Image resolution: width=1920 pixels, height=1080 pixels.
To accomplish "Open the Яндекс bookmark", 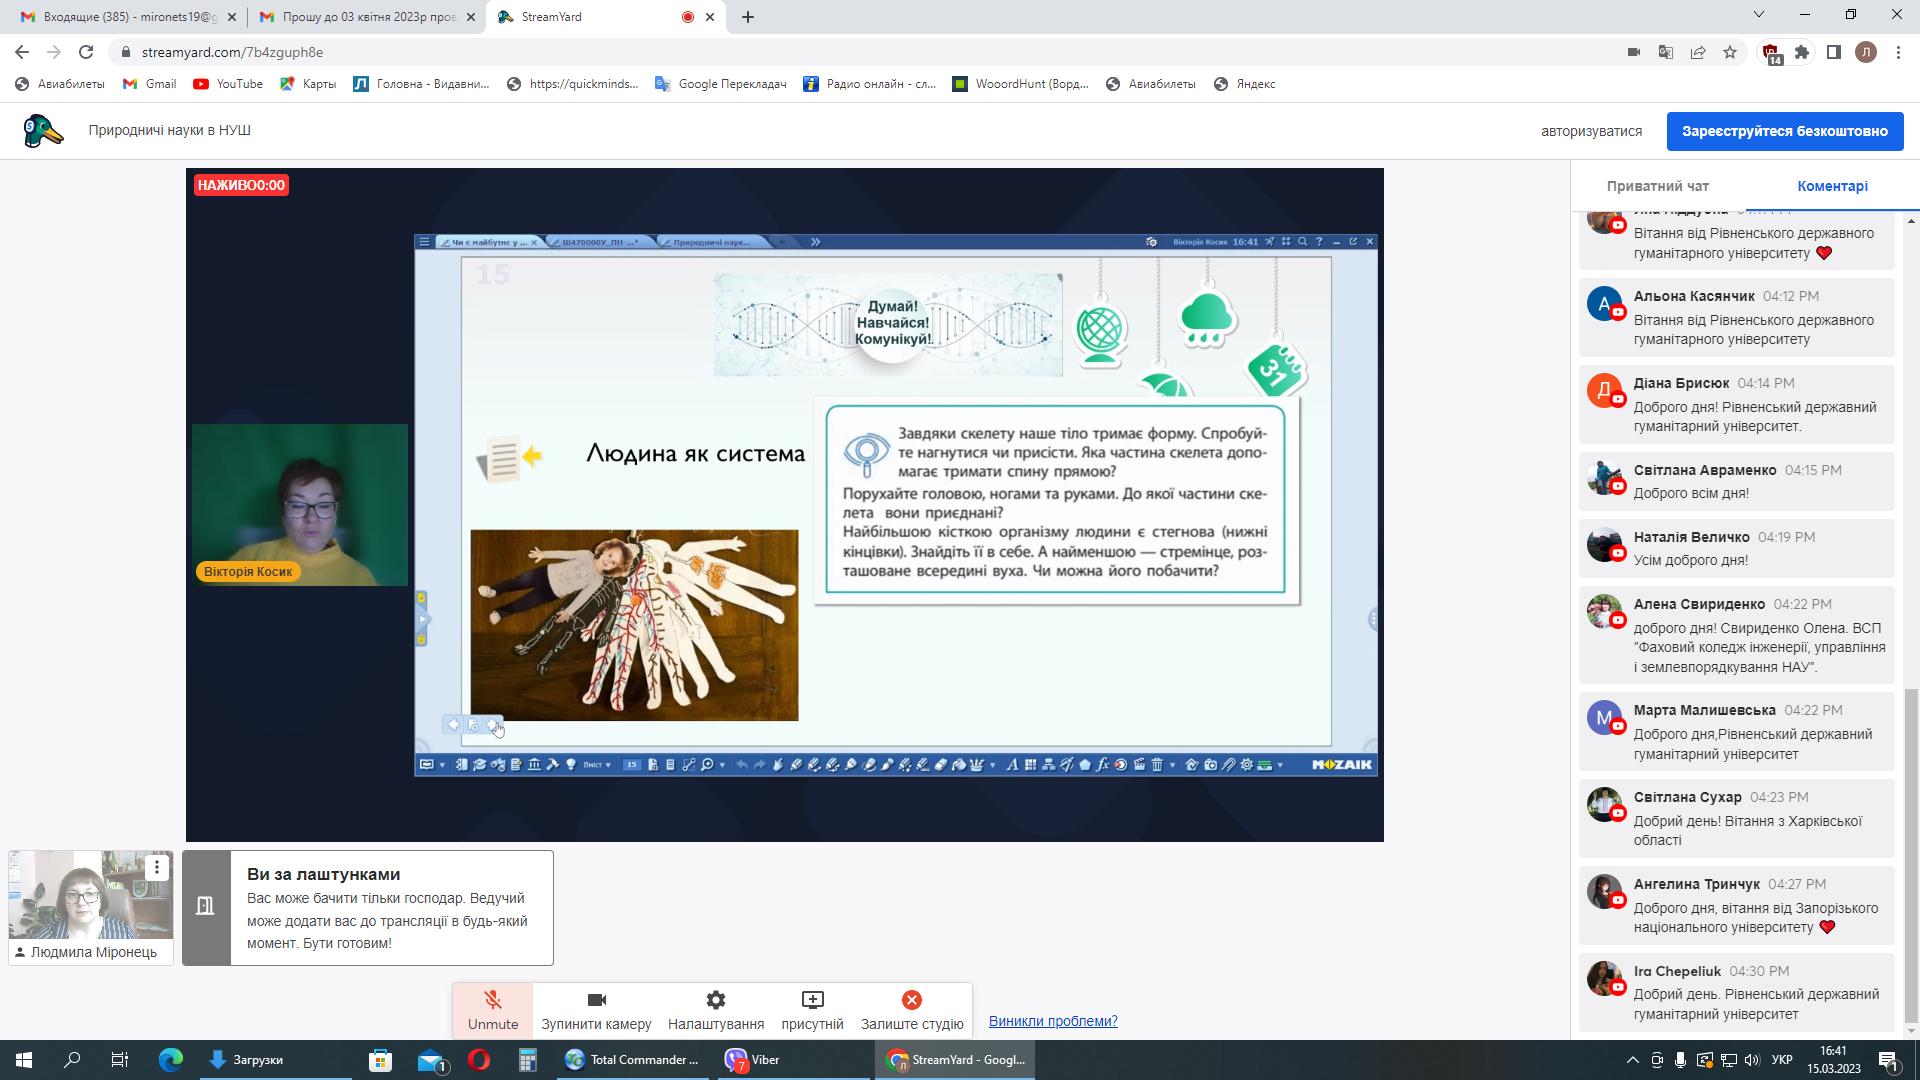I will click(x=1244, y=84).
